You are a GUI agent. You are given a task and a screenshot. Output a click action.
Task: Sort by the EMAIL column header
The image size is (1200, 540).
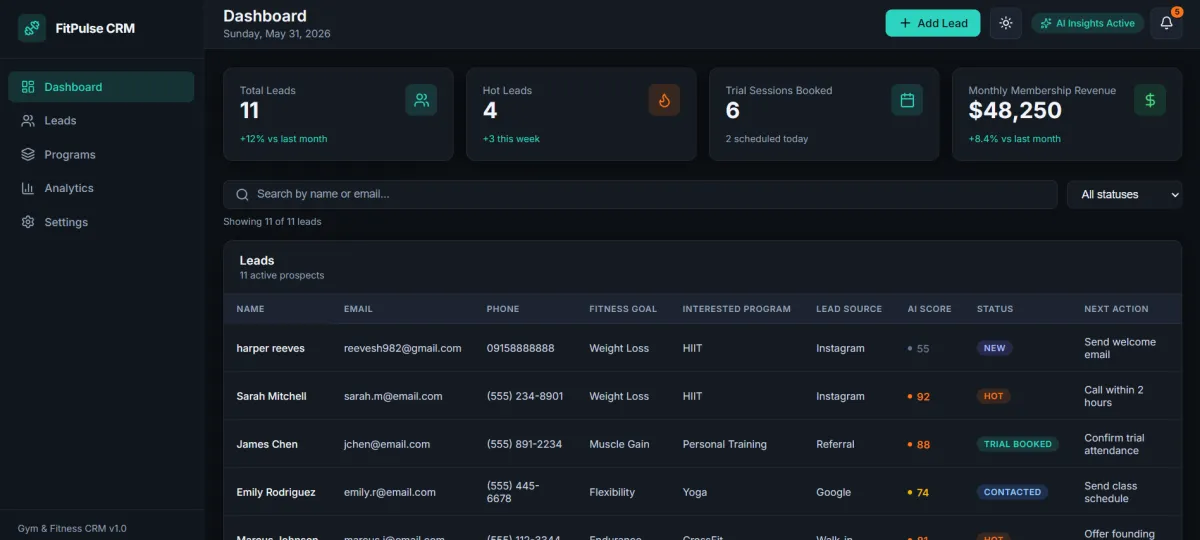point(358,309)
